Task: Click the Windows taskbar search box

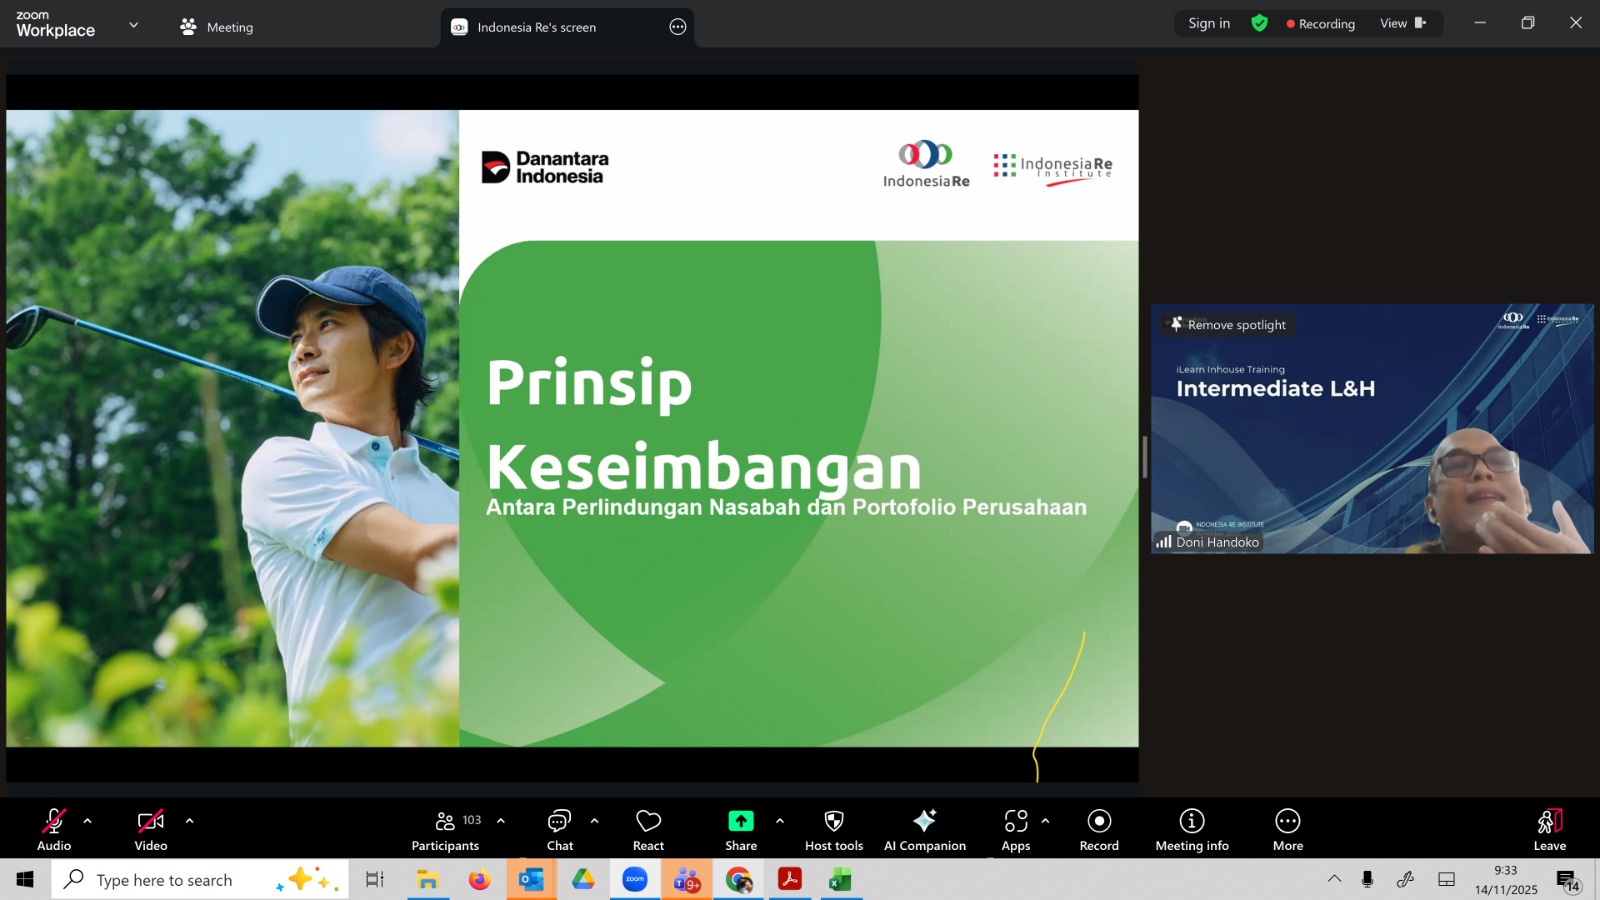Action: coord(165,880)
